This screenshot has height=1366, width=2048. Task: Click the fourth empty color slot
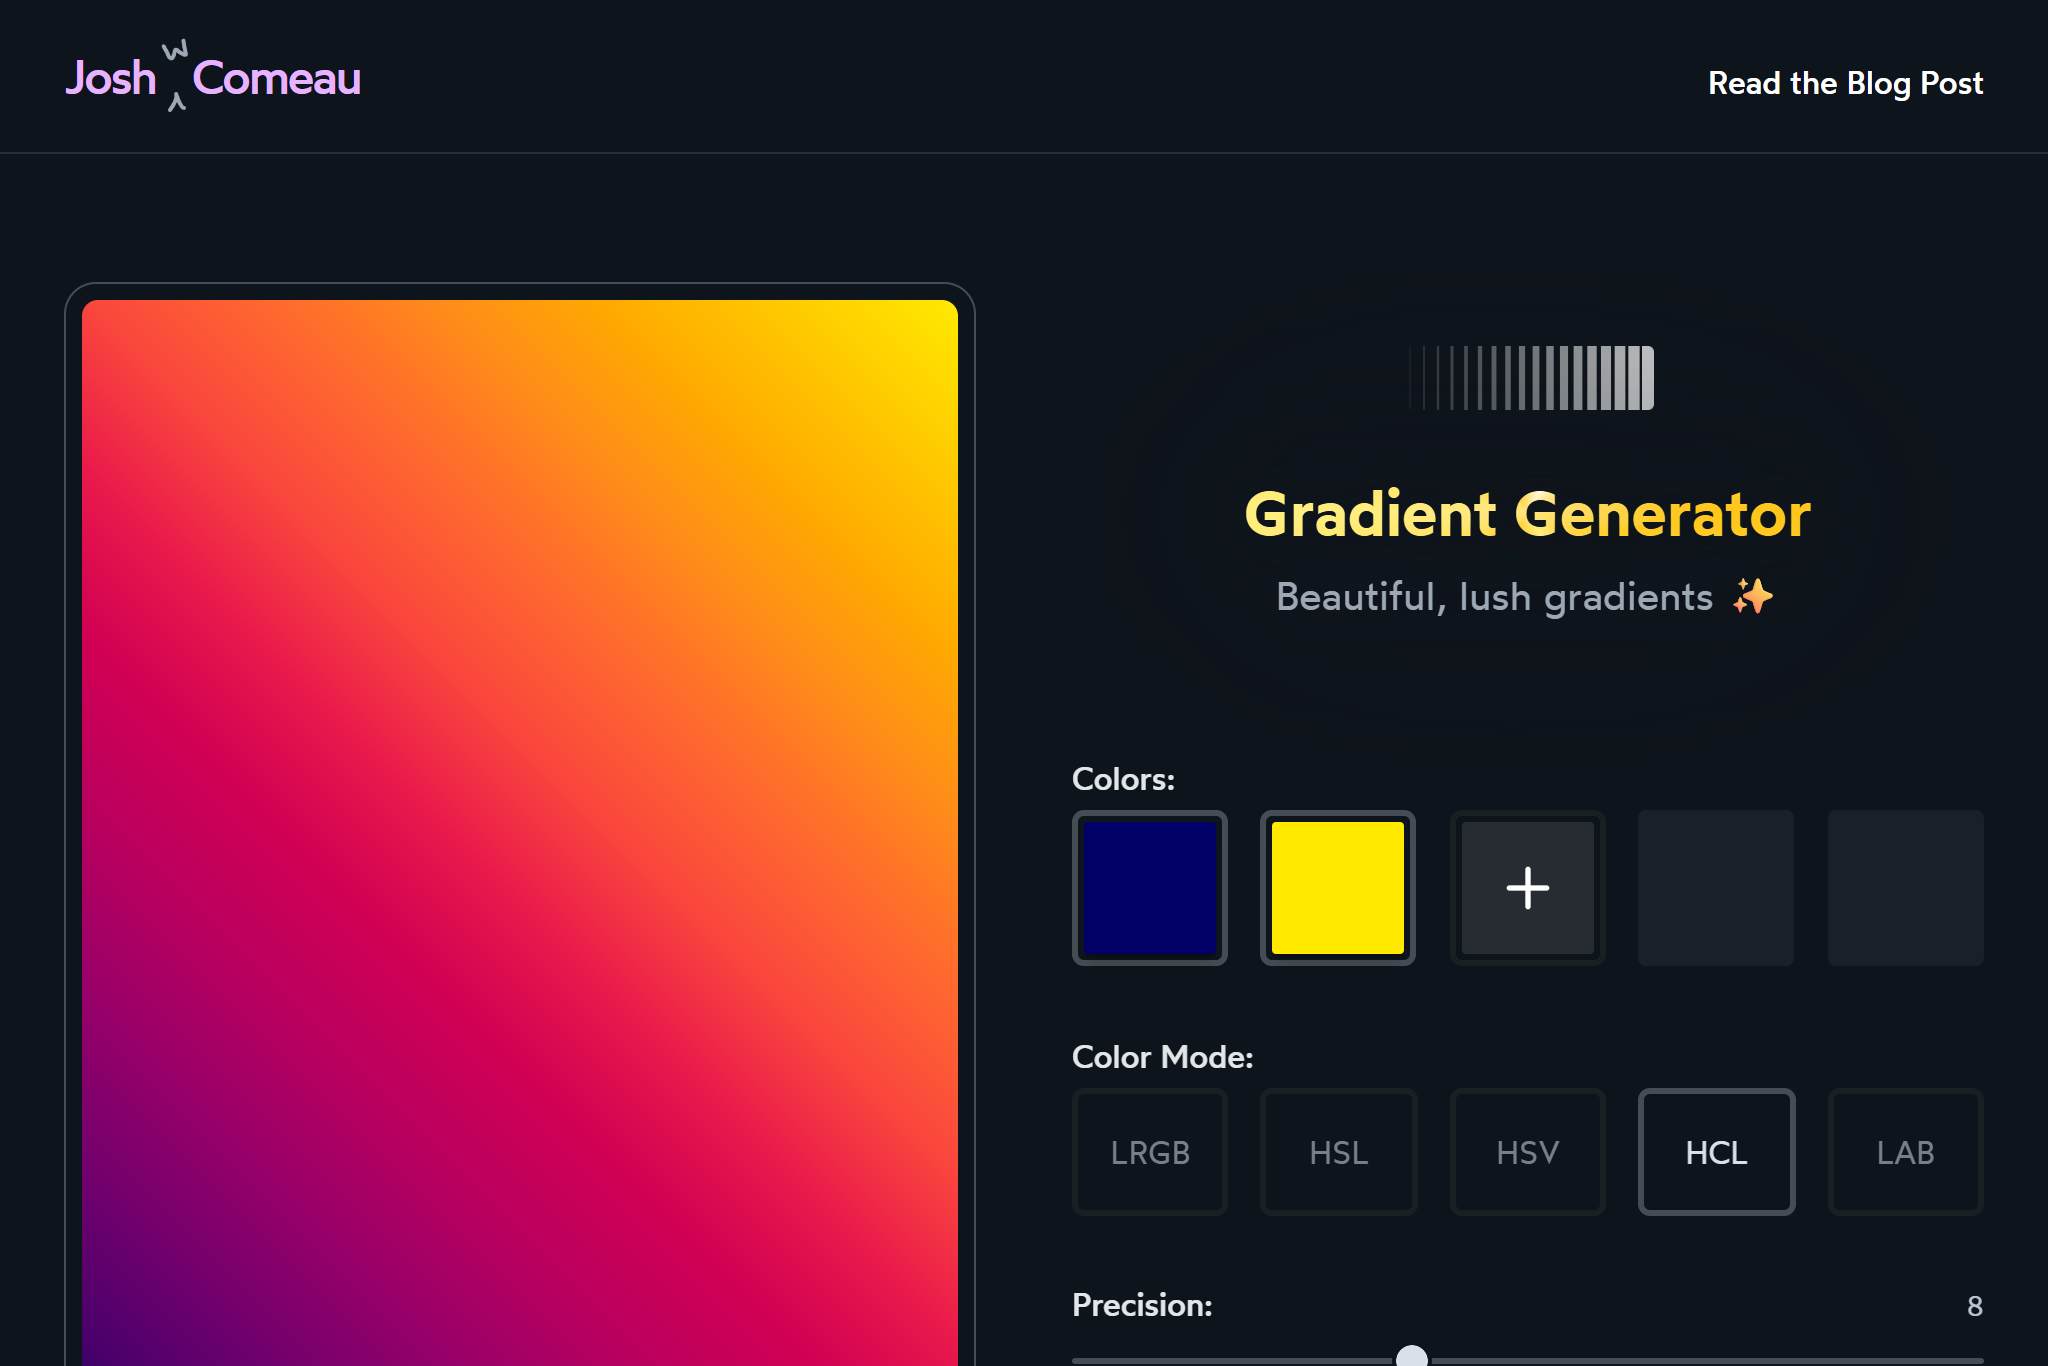tap(1716, 888)
